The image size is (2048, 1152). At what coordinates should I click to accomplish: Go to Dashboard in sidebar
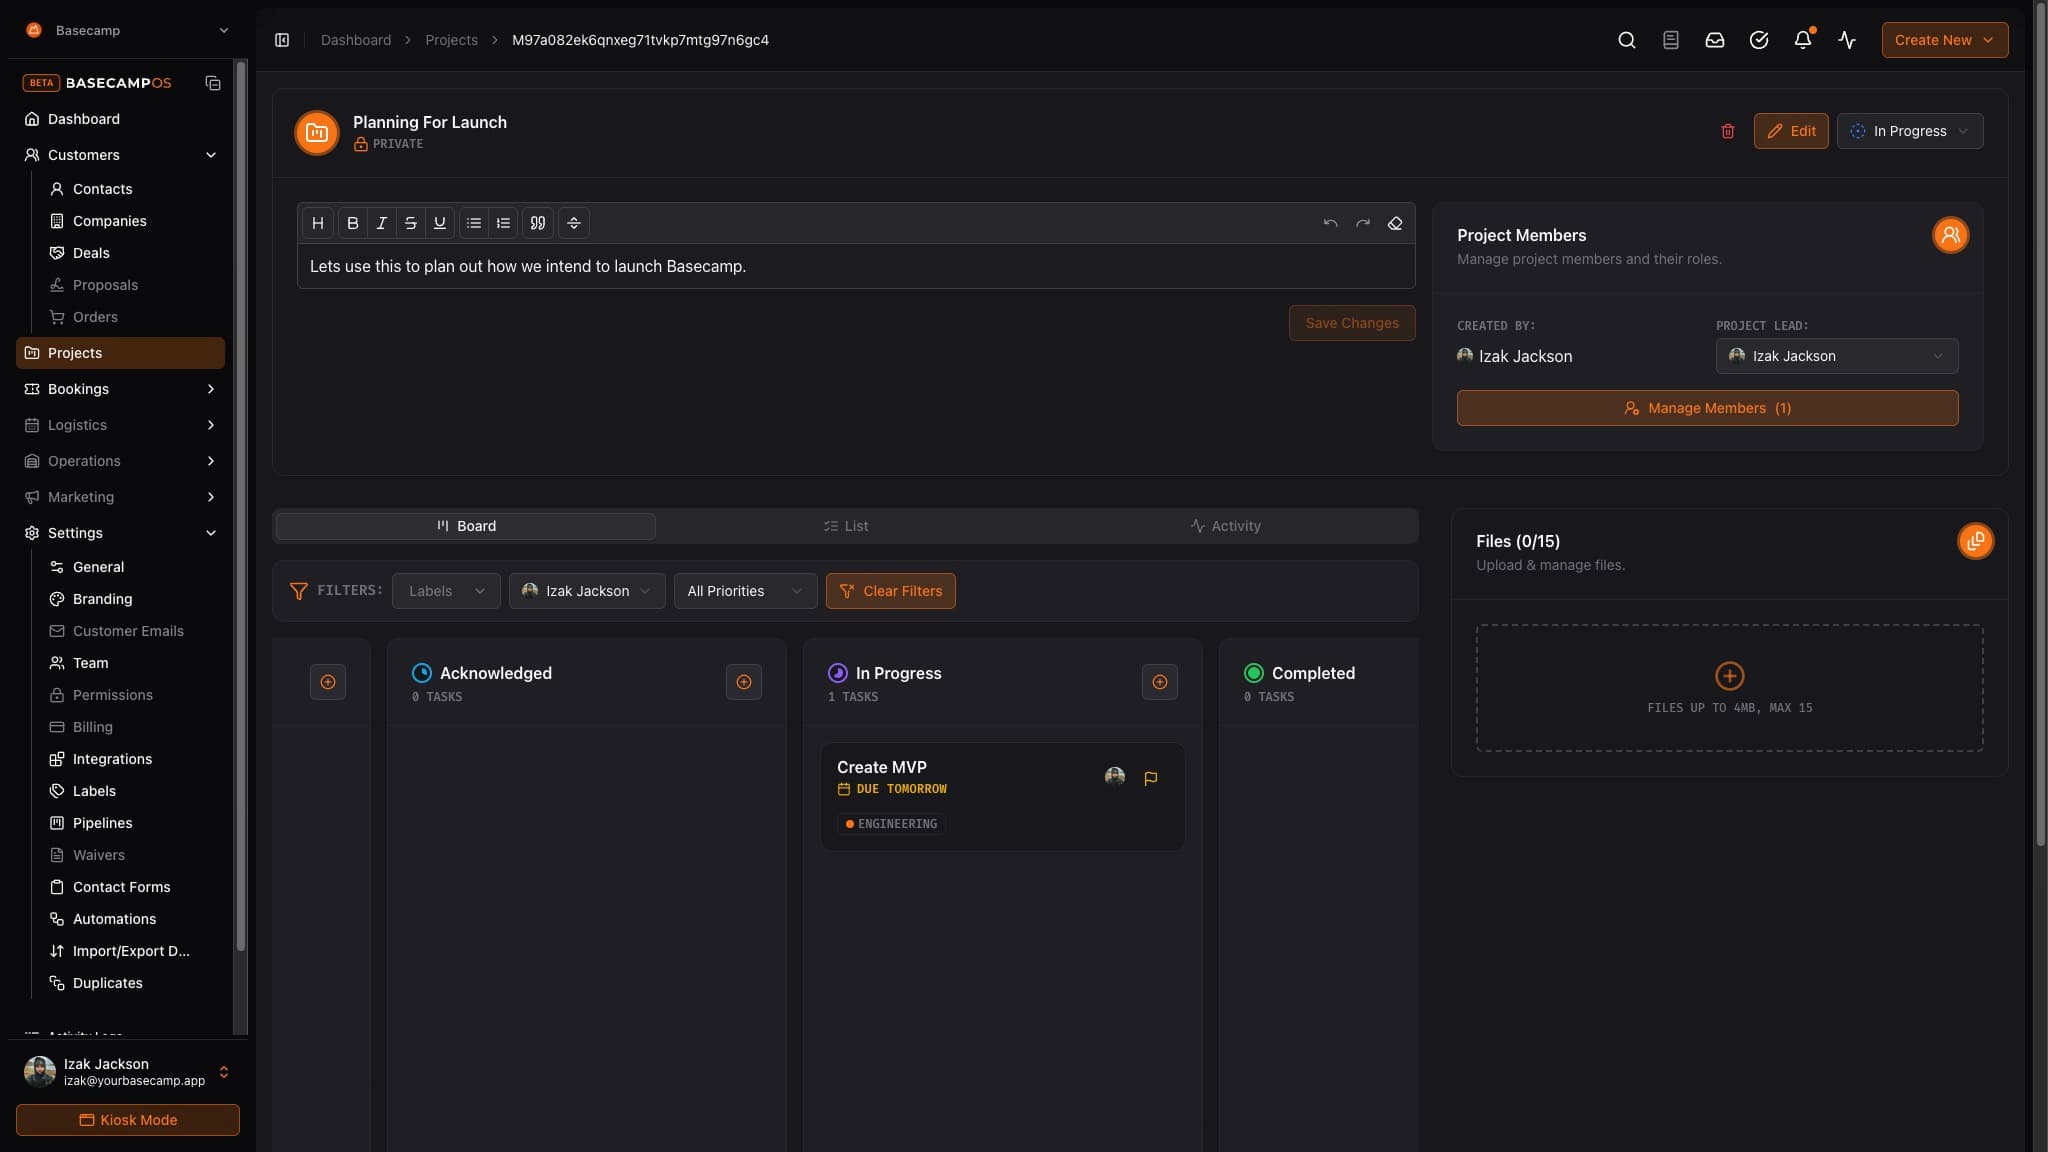pos(120,119)
